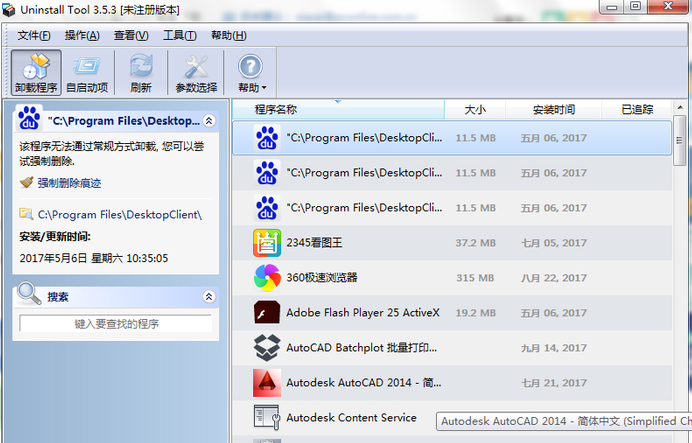Image resolution: width=692 pixels, height=443 pixels.
Task: Sort by 已追踪 column header
Action: tap(637, 109)
